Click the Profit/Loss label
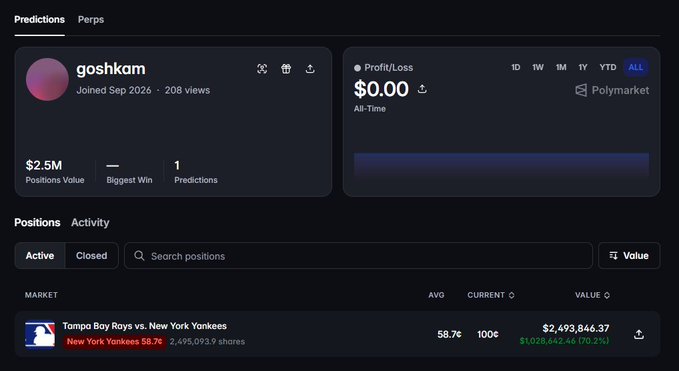The width and height of the screenshot is (679, 371). pos(388,68)
